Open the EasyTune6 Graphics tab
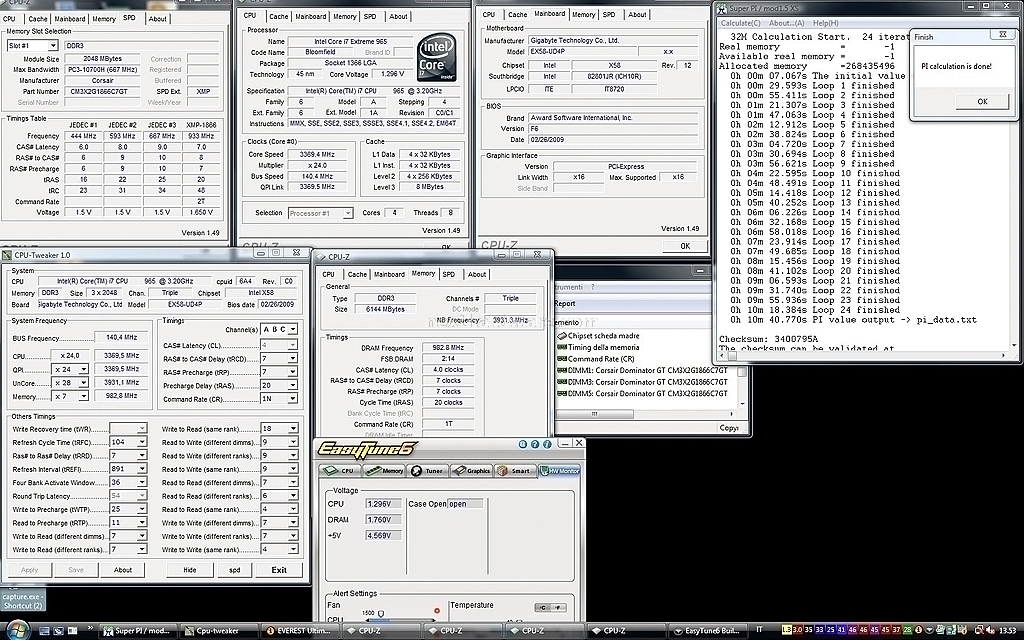Viewport: 1024px width, 640px height. [472, 470]
